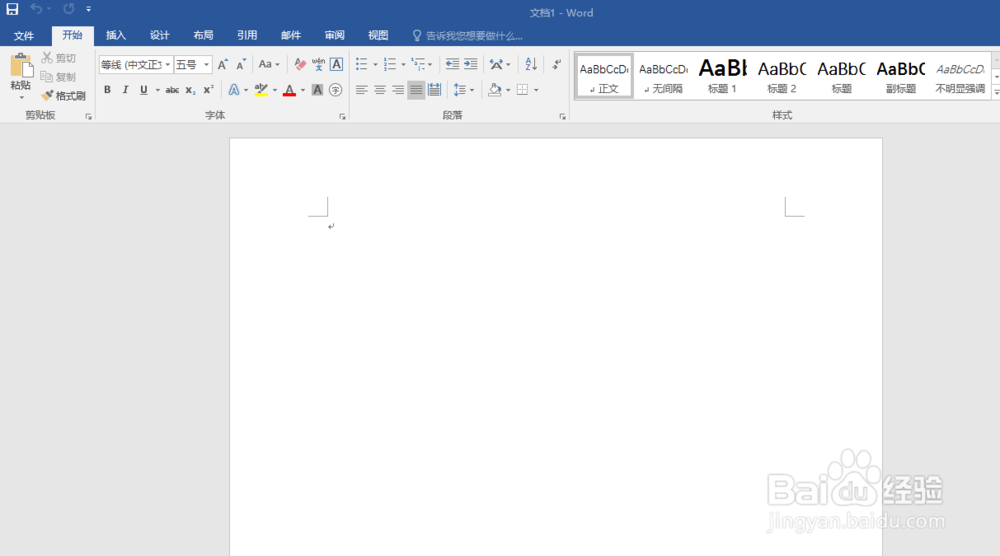This screenshot has height=556, width=1000.
Task: Click the Redo arrow in the quick access toolbar
Action: [69, 9]
